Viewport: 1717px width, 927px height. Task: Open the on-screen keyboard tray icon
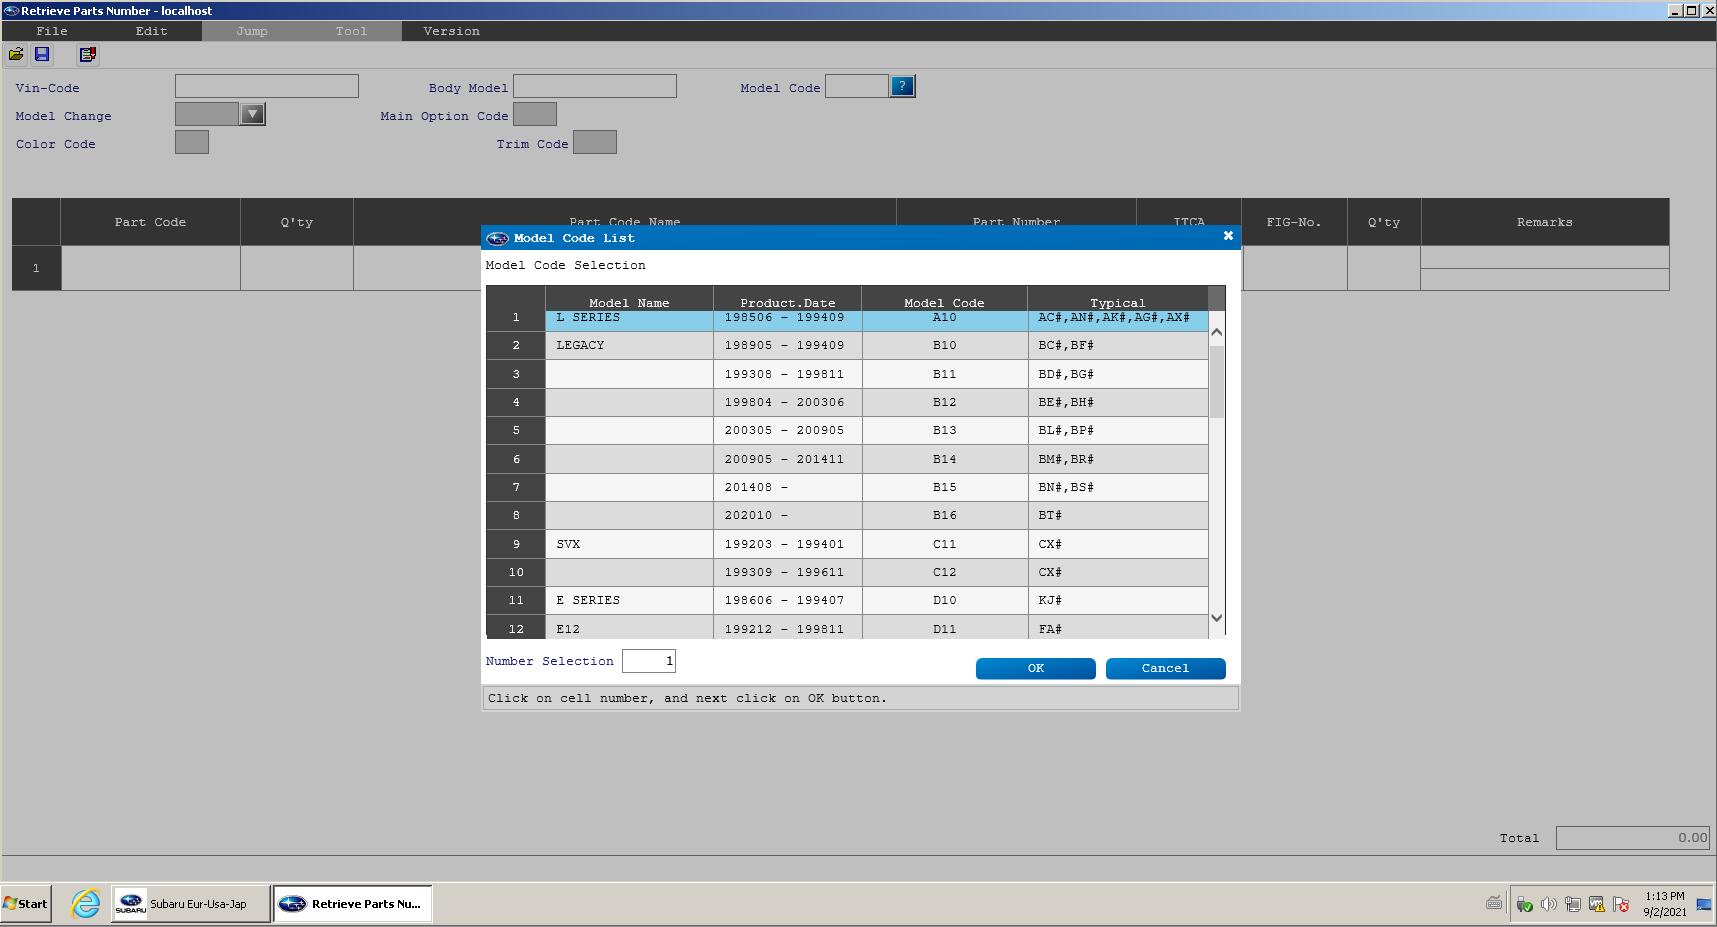(1494, 903)
